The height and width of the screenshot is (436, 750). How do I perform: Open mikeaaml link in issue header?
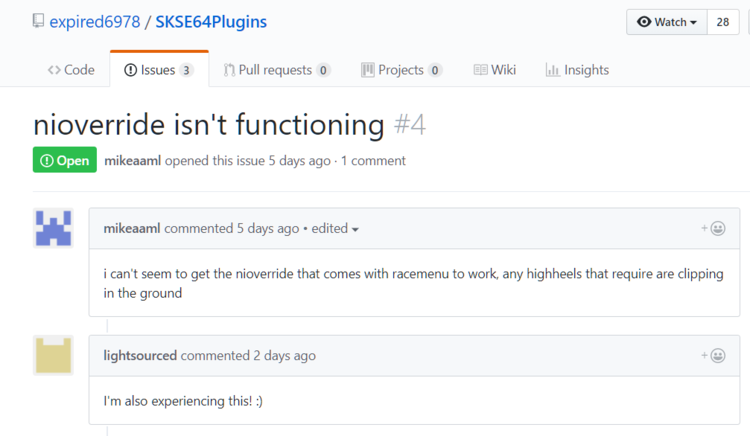(x=132, y=161)
